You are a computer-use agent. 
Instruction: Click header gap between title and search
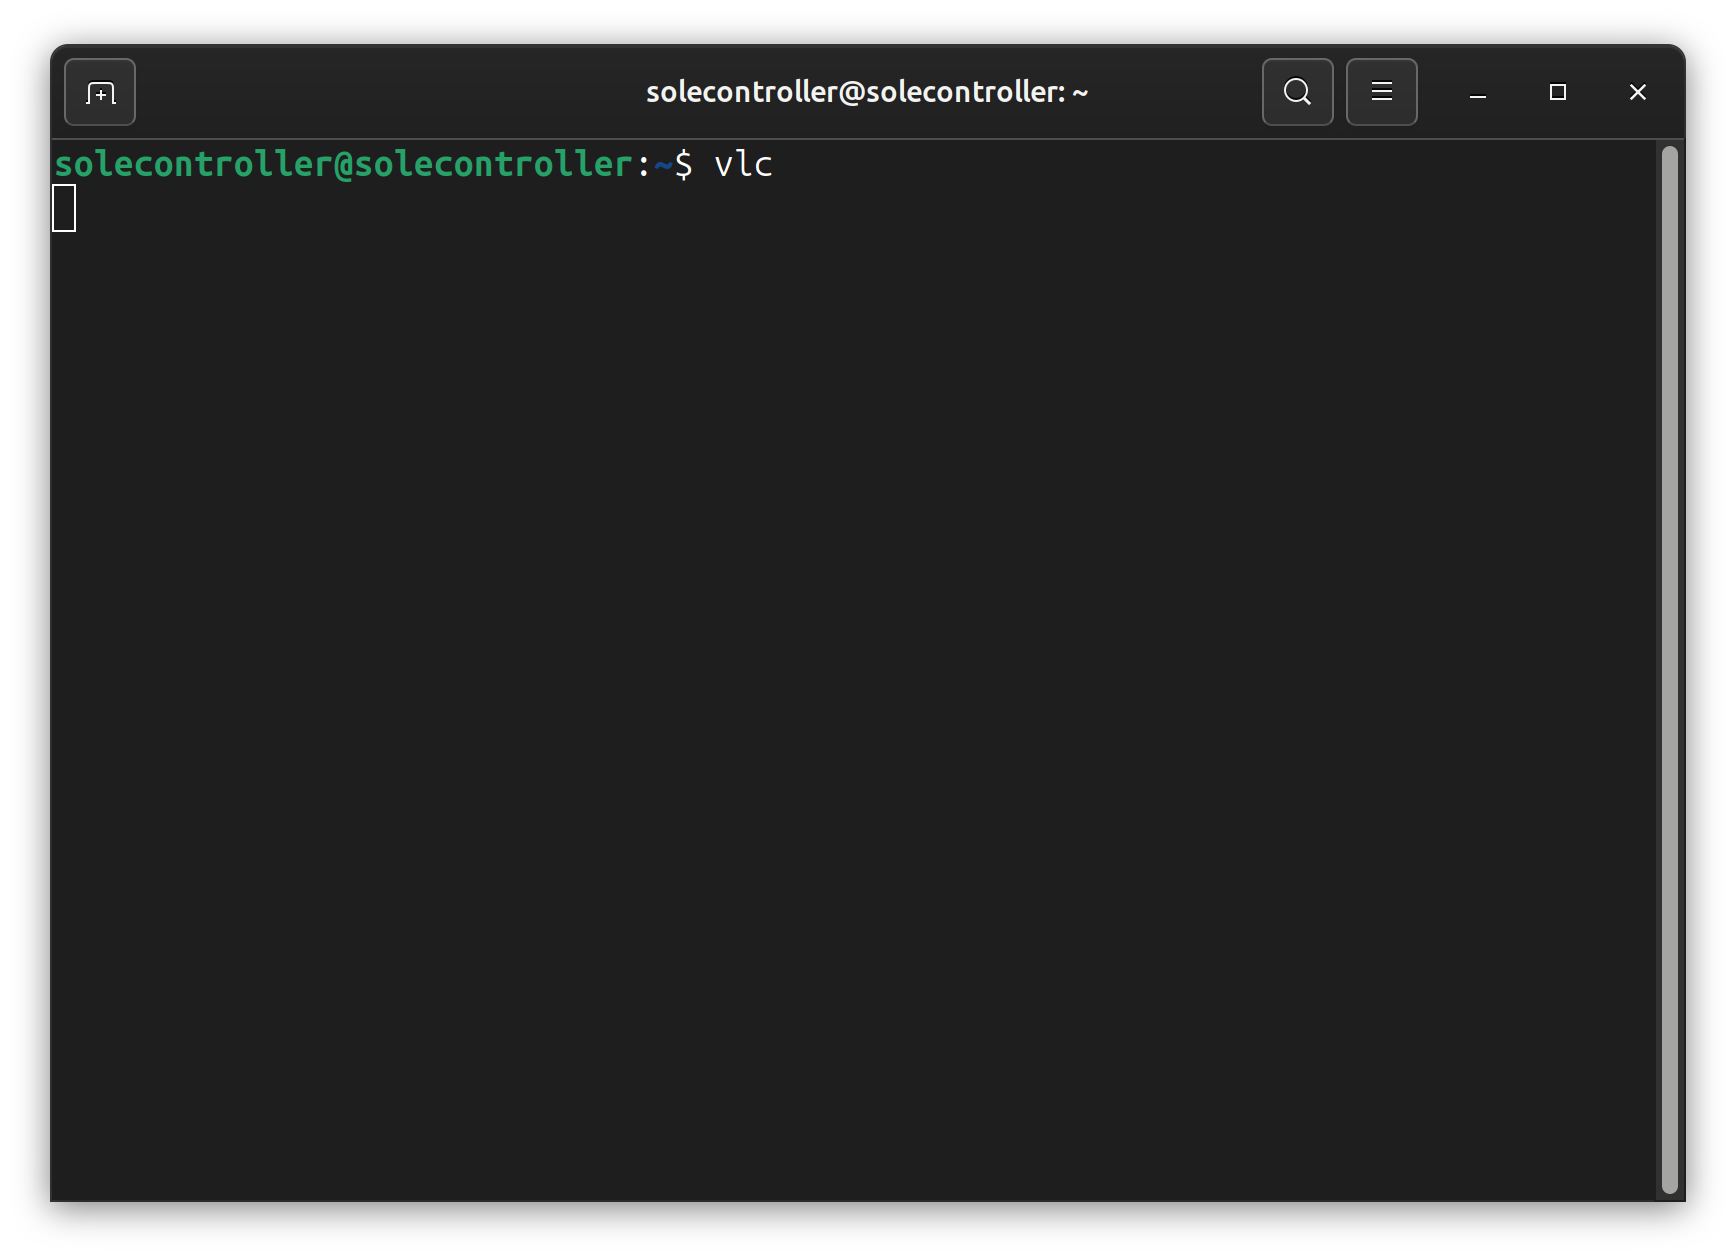[x=1175, y=92]
